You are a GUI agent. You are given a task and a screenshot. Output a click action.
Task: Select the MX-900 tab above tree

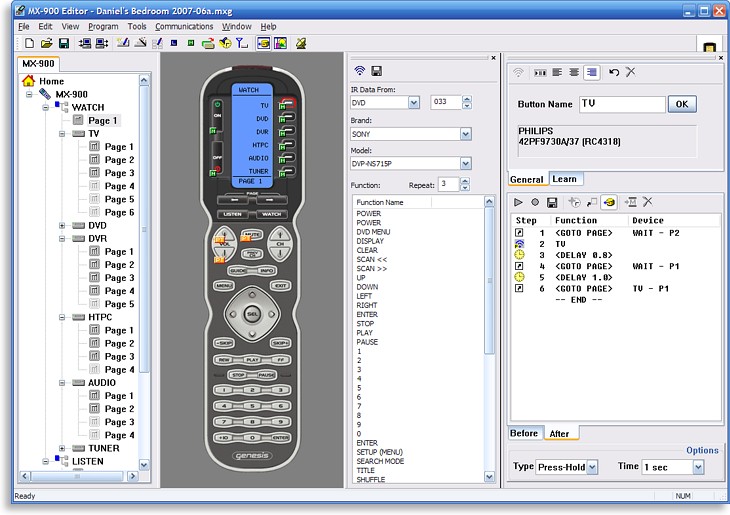coord(39,64)
